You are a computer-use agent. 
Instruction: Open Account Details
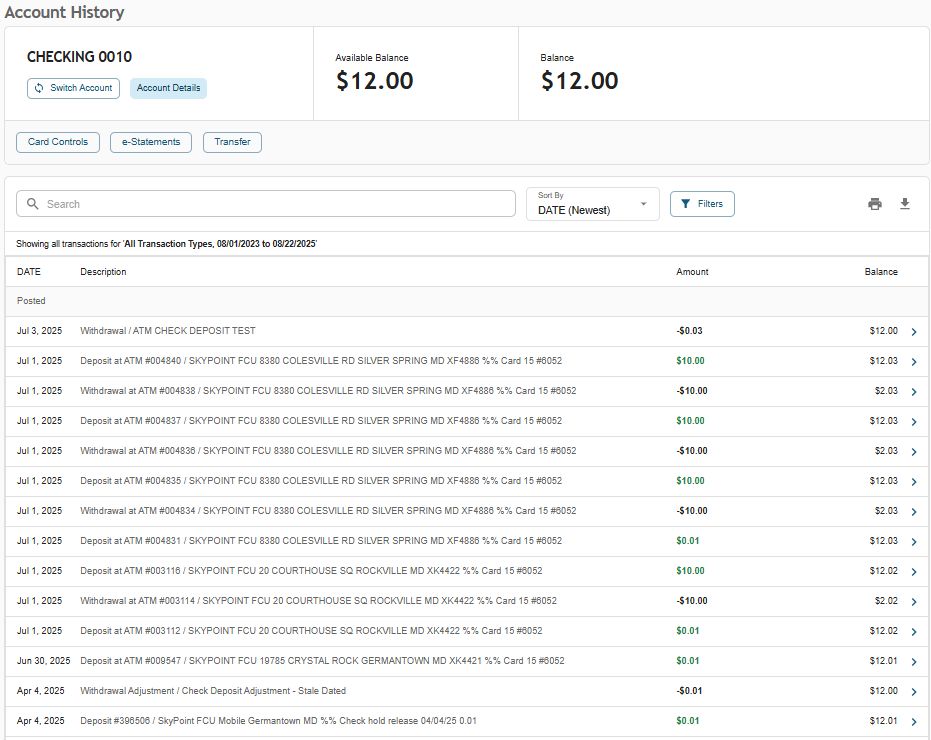click(x=168, y=88)
